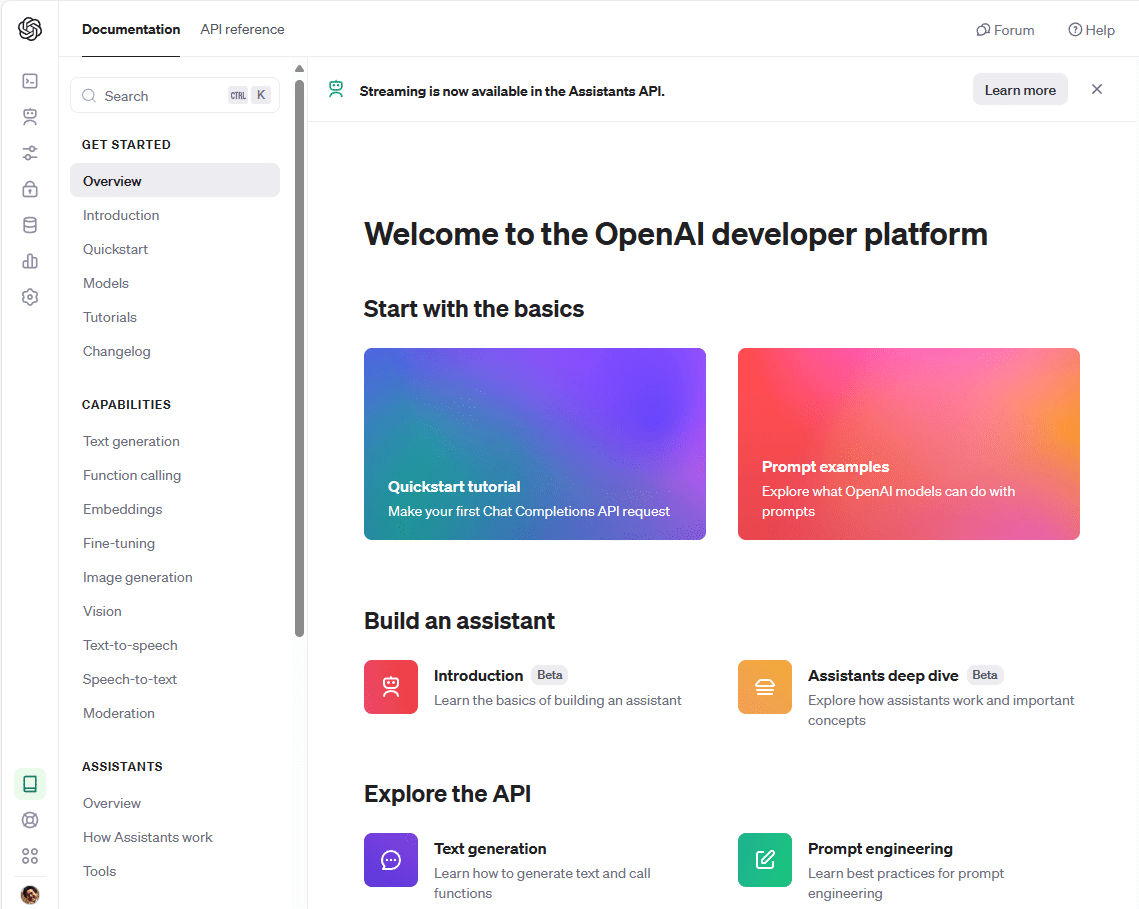Open the Assistants robot icon in the sidebar
Screen dimensions: 1139x909
[30, 116]
